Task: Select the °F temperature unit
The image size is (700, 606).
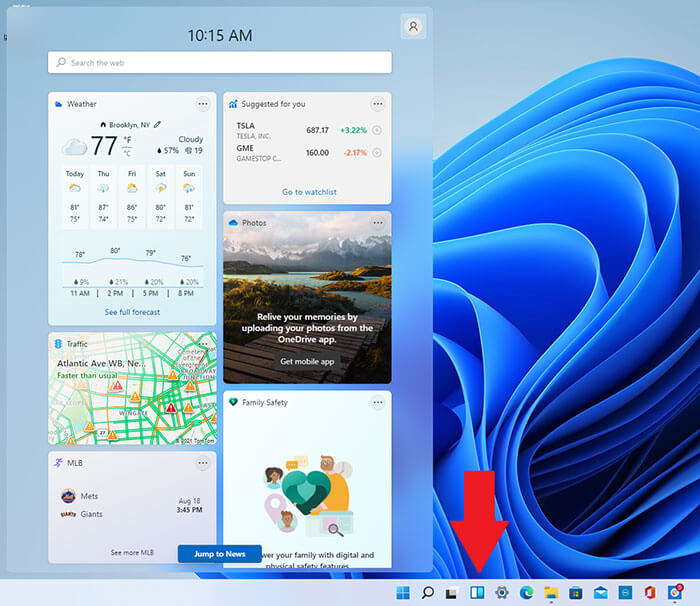Action: [127, 141]
